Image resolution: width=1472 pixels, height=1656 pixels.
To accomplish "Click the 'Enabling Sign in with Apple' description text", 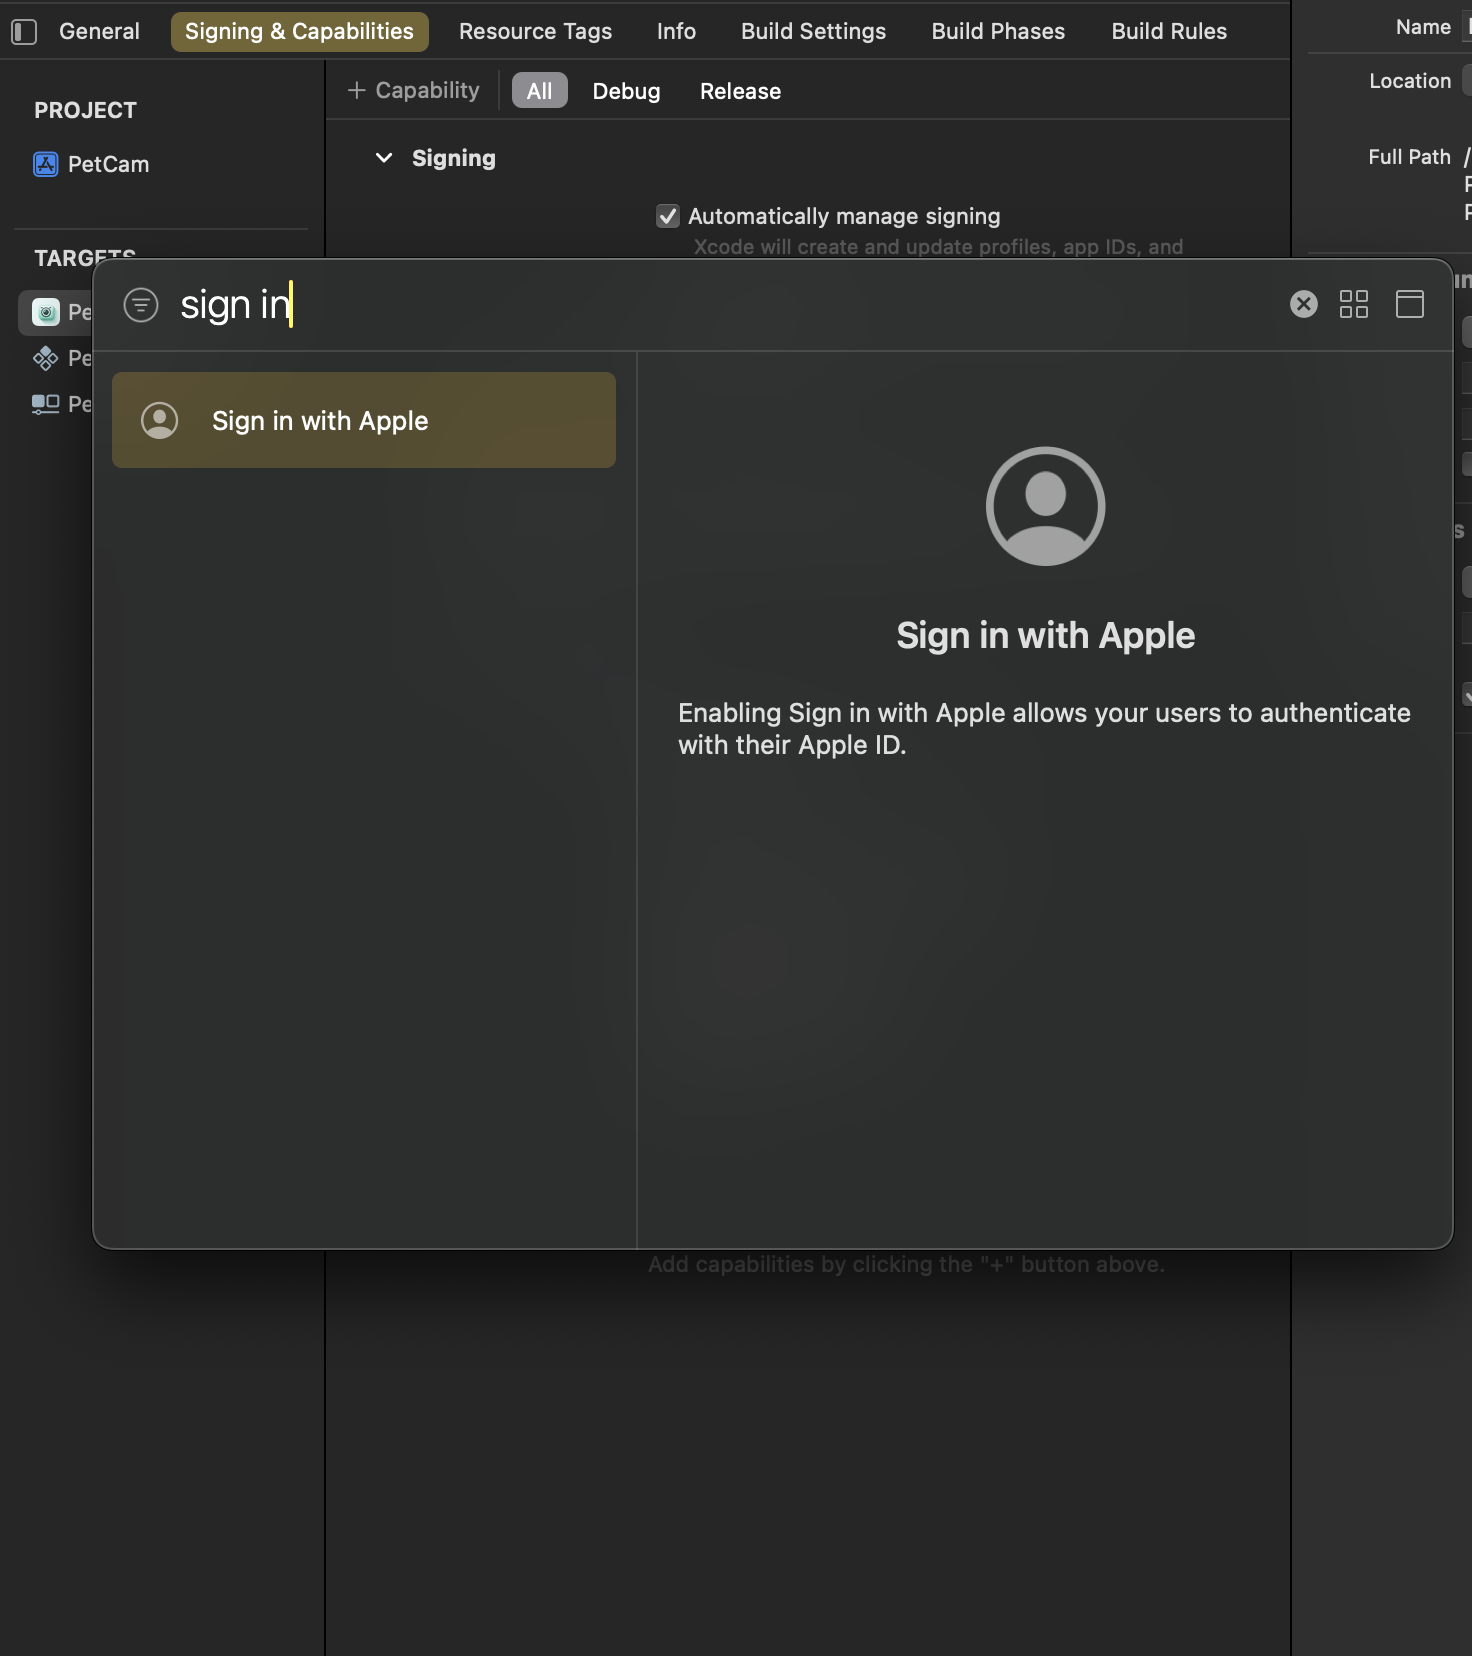I will coord(1044,729).
